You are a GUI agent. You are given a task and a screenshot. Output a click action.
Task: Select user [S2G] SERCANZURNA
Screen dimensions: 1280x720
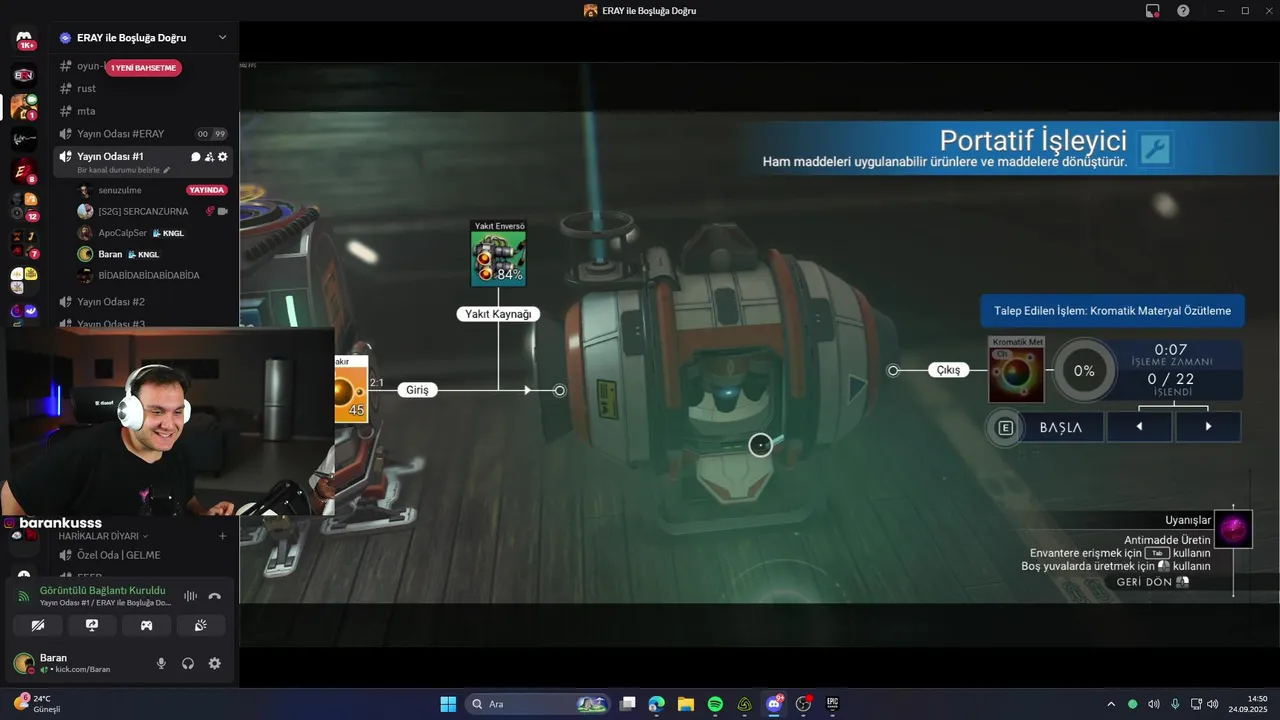[144, 211]
